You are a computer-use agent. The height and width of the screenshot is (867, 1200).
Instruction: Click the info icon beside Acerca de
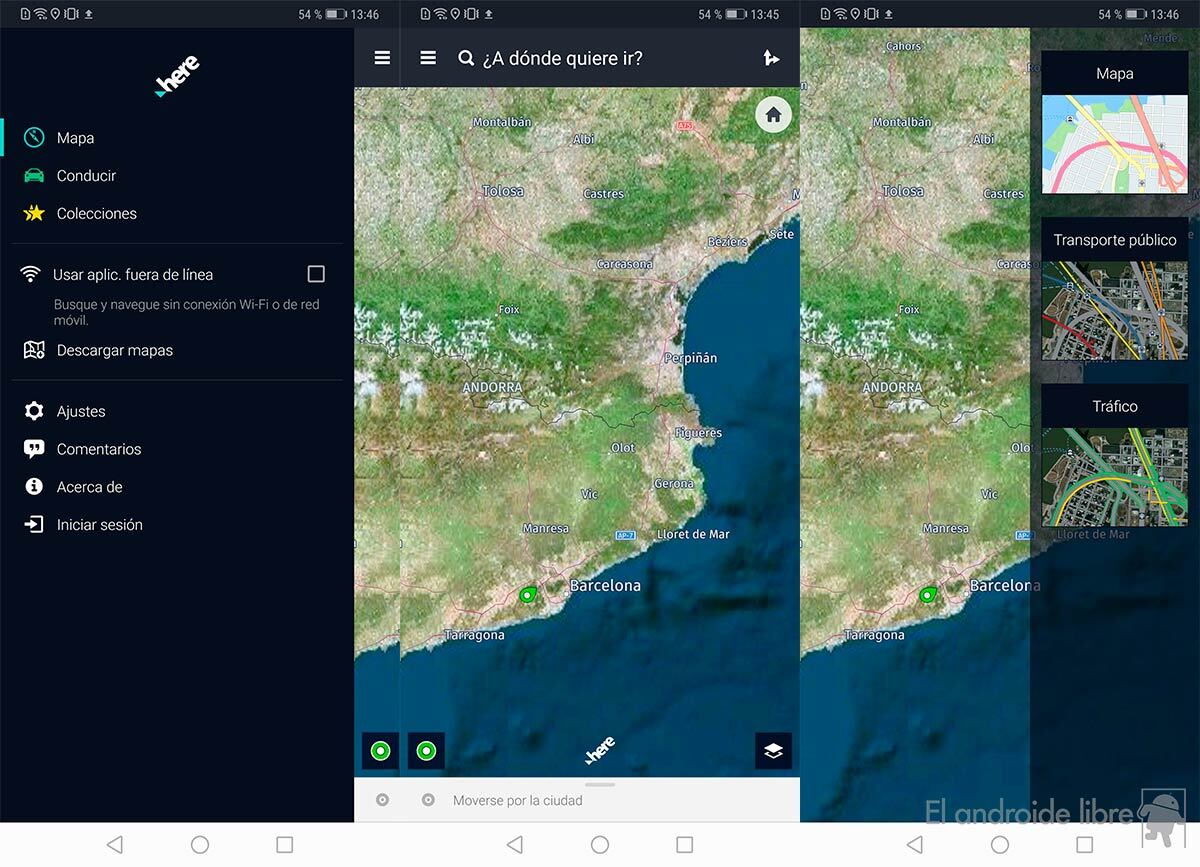(34, 487)
